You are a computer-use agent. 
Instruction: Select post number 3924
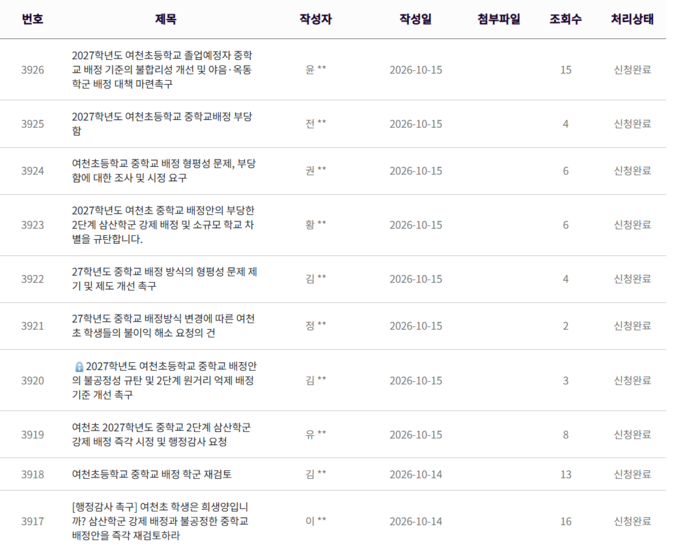(x=33, y=171)
